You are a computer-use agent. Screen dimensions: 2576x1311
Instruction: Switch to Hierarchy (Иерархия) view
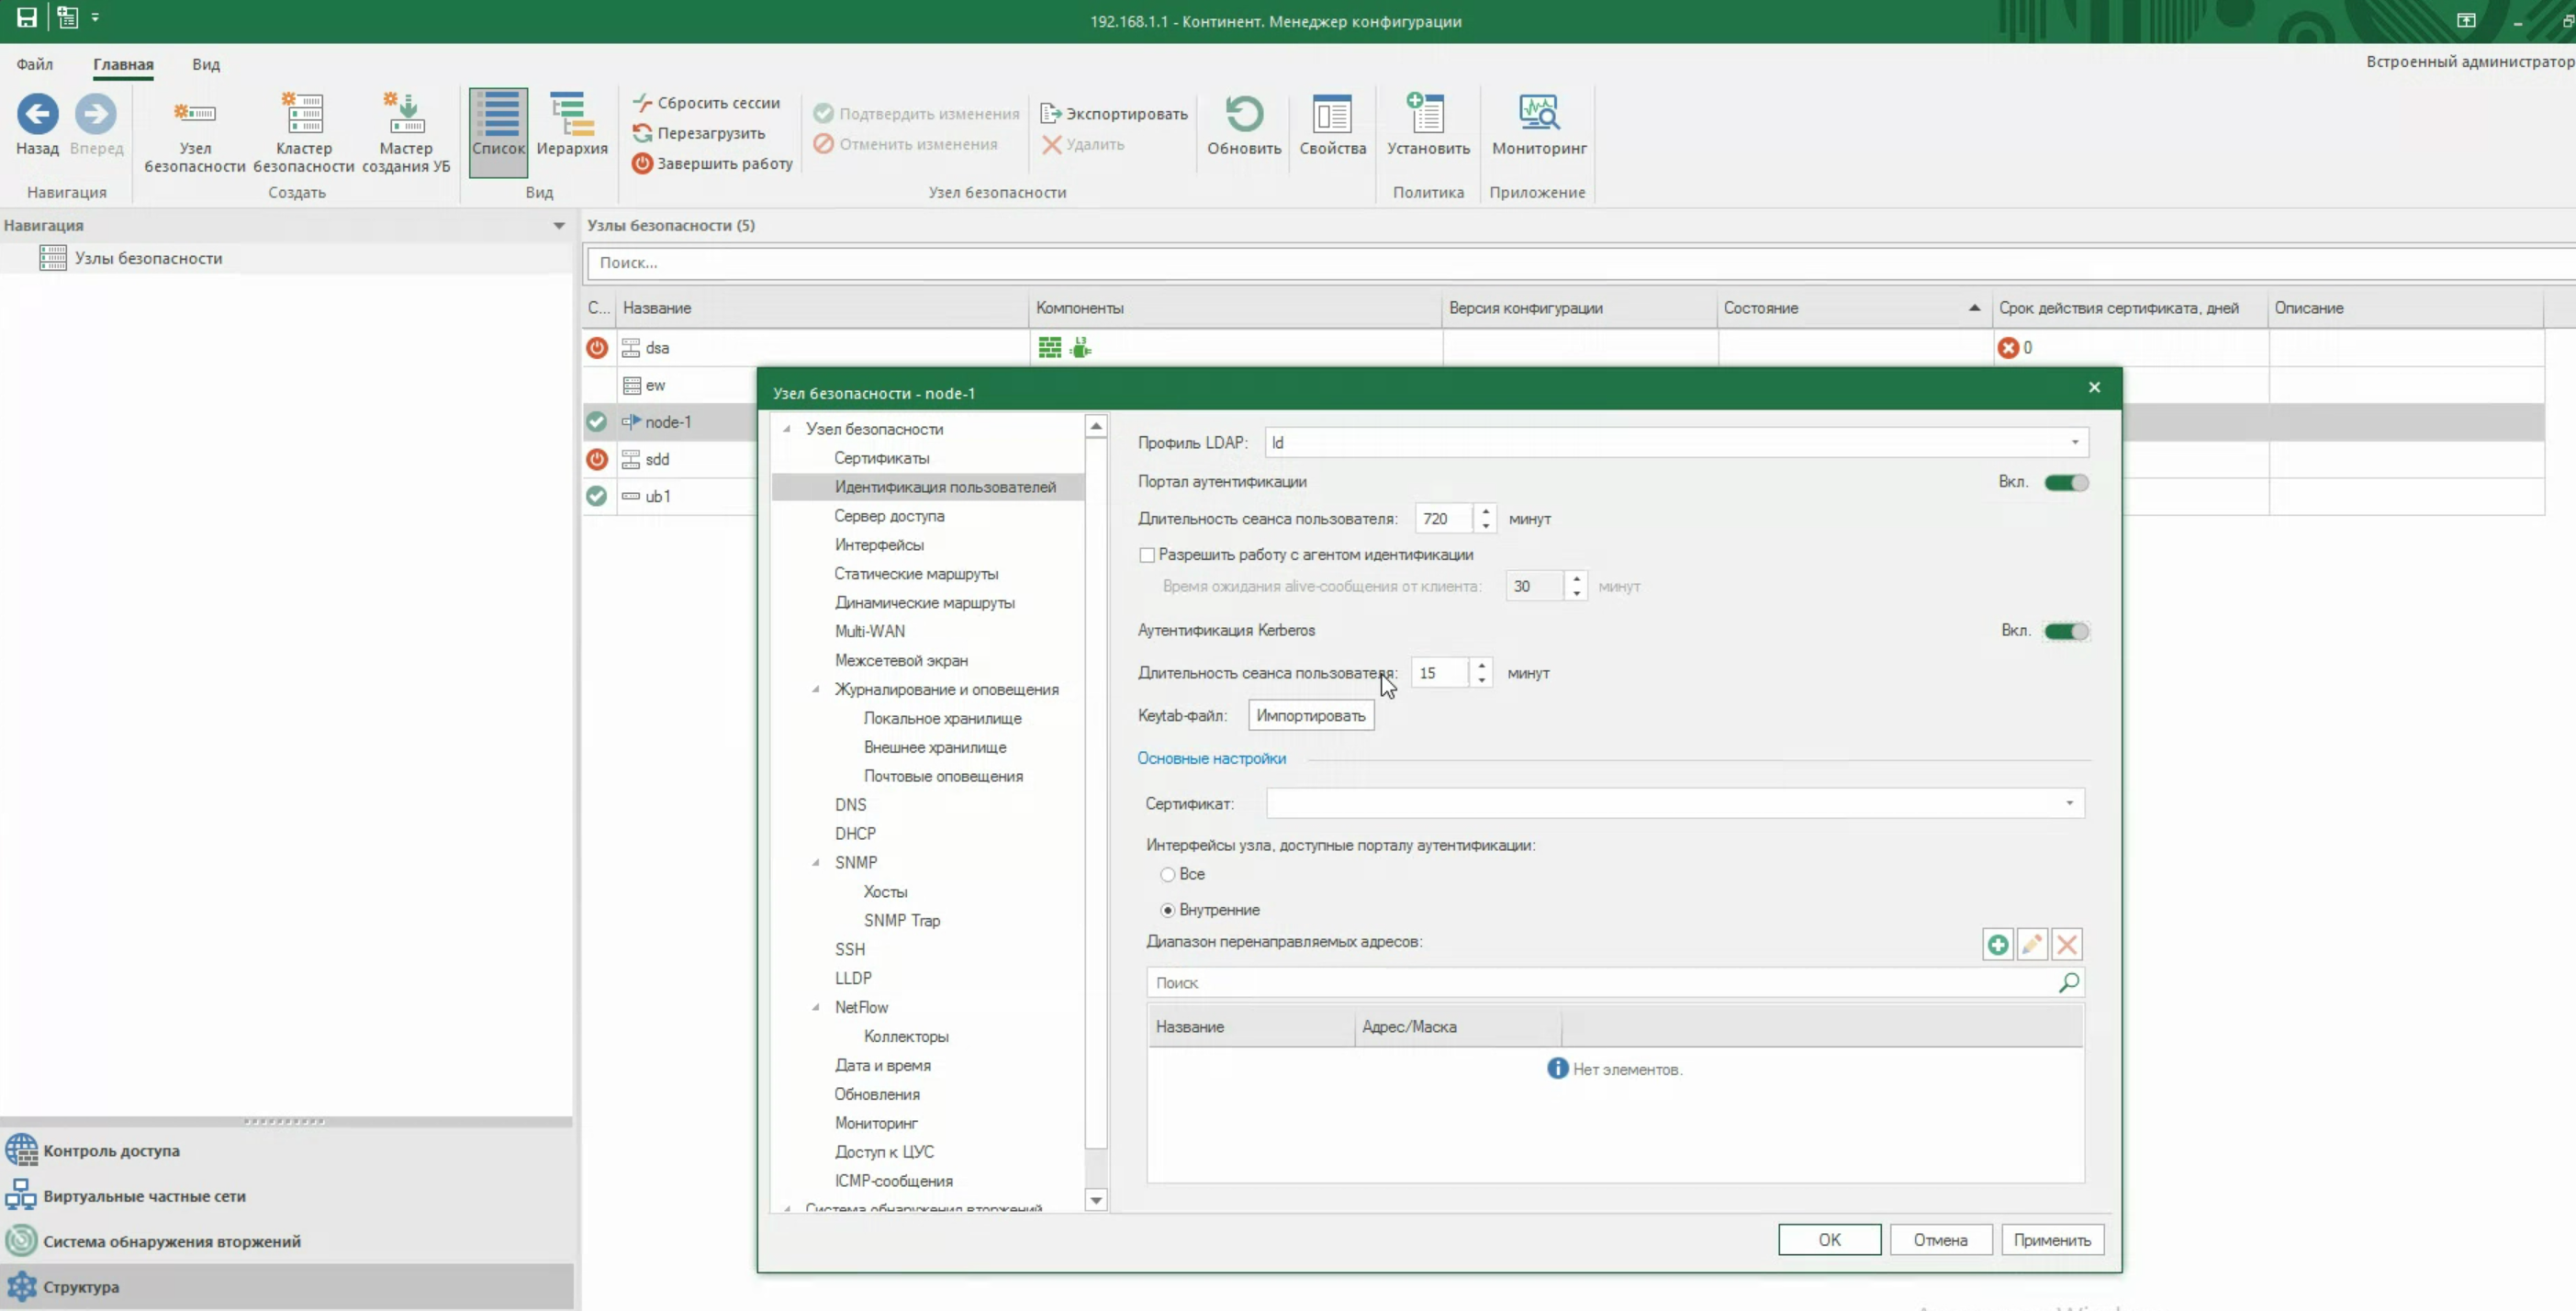(x=571, y=114)
